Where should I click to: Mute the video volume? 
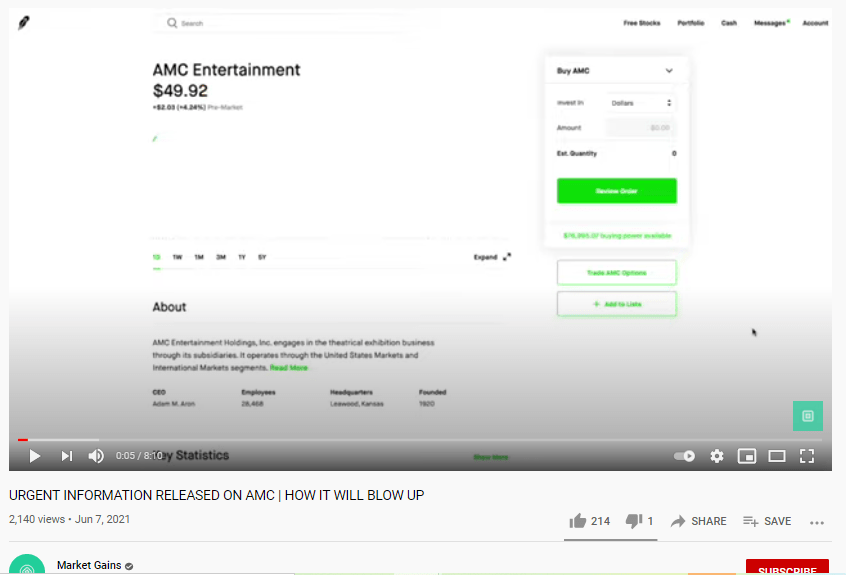pyautogui.click(x=96, y=456)
